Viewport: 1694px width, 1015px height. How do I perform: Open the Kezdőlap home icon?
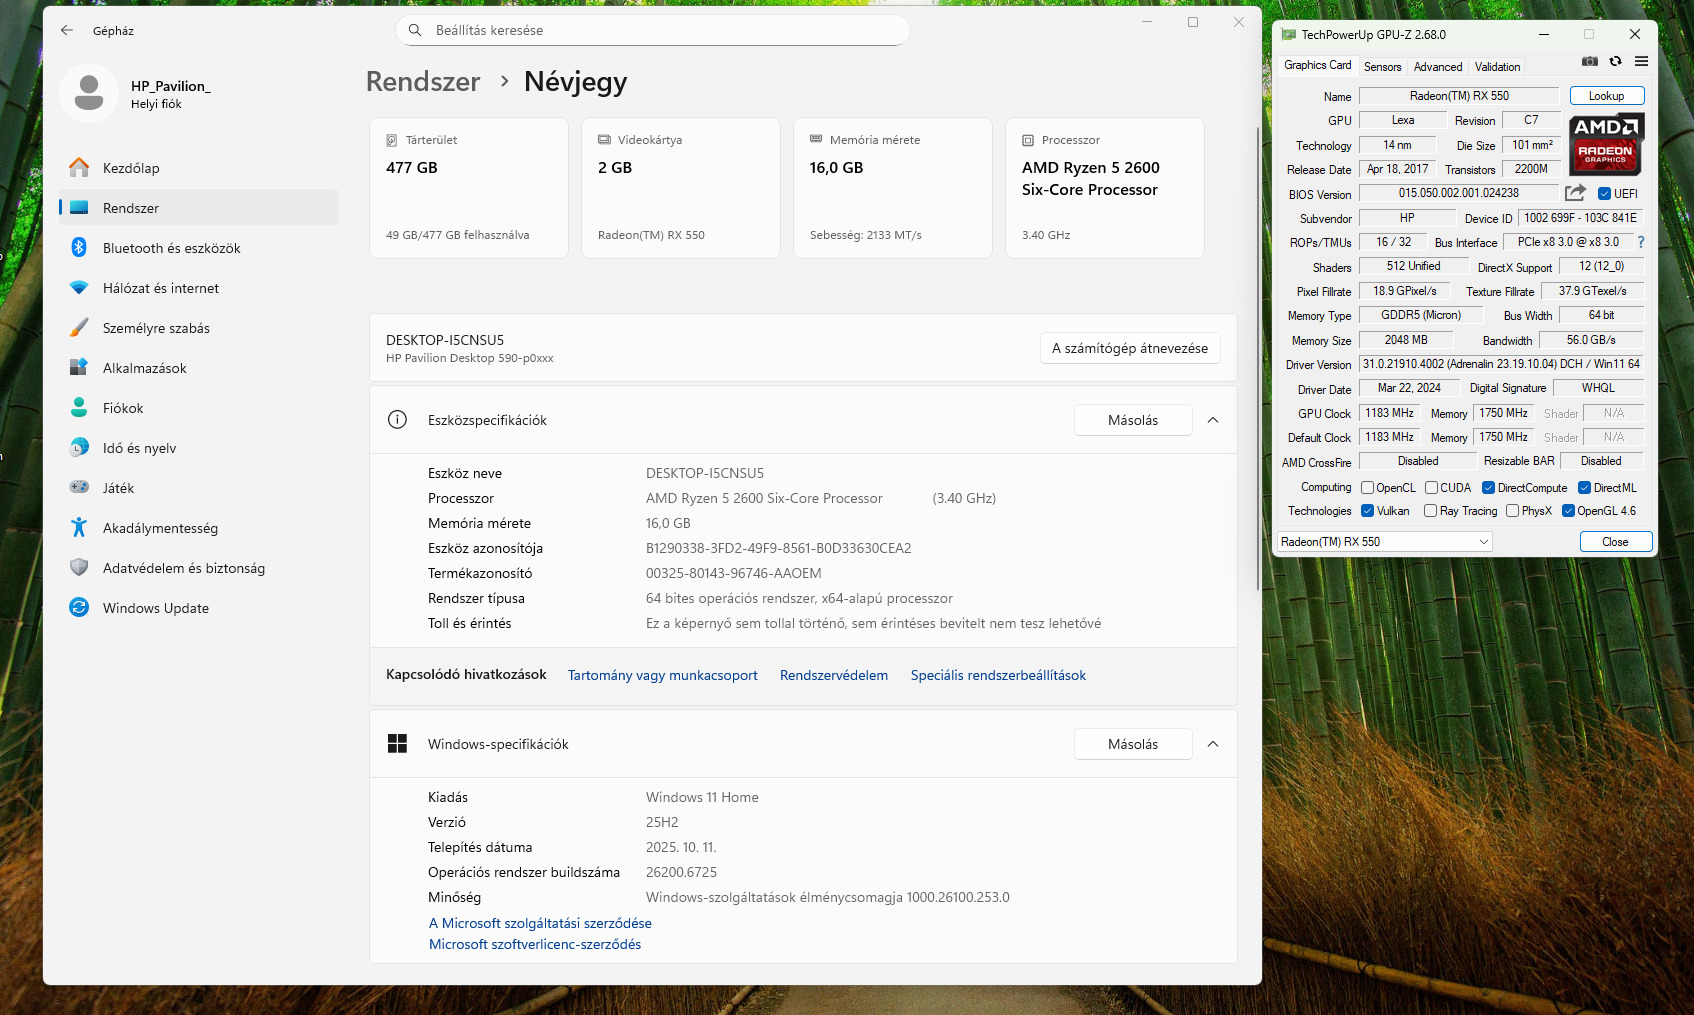pyautogui.click(x=79, y=167)
